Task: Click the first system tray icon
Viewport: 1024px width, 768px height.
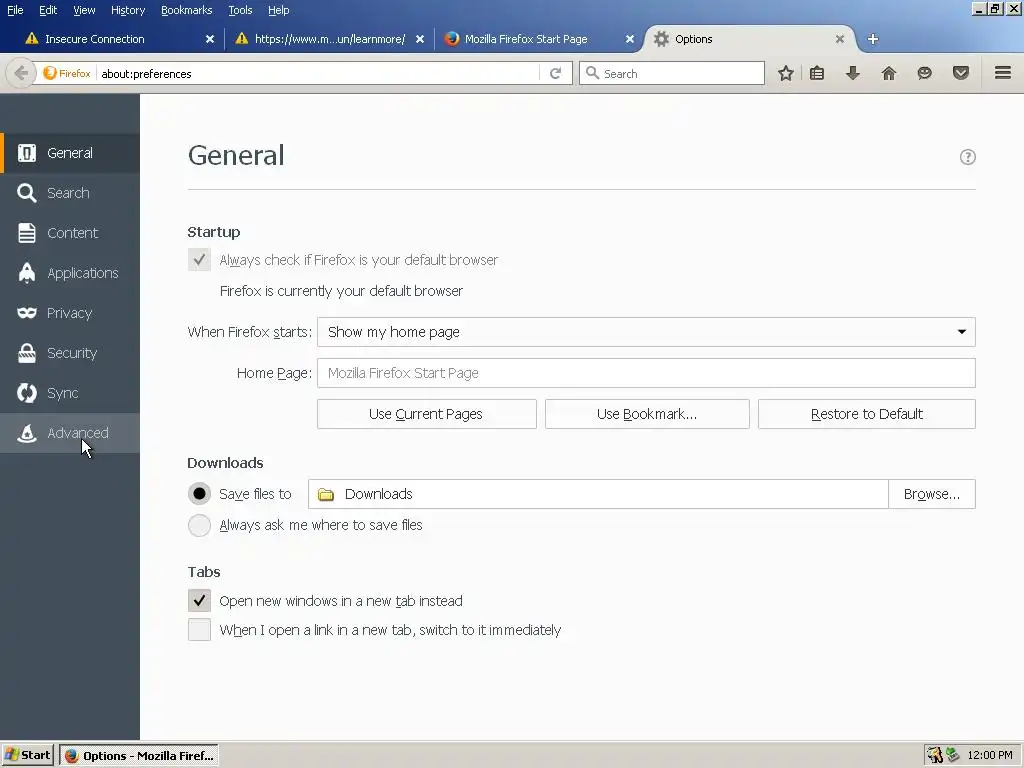Action: click(x=935, y=755)
